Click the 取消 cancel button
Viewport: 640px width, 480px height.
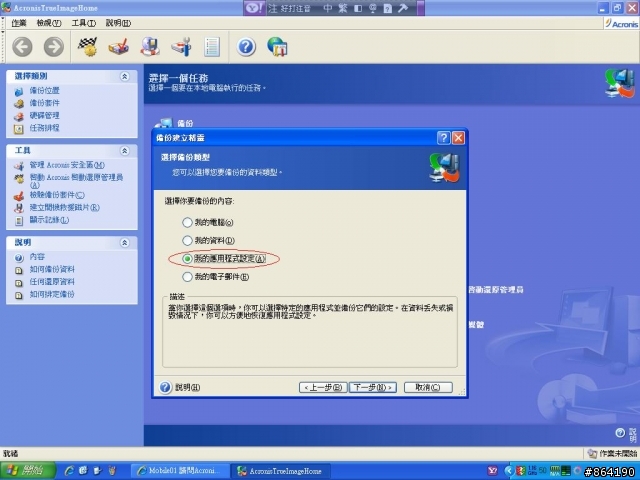[x=428, y=387]
